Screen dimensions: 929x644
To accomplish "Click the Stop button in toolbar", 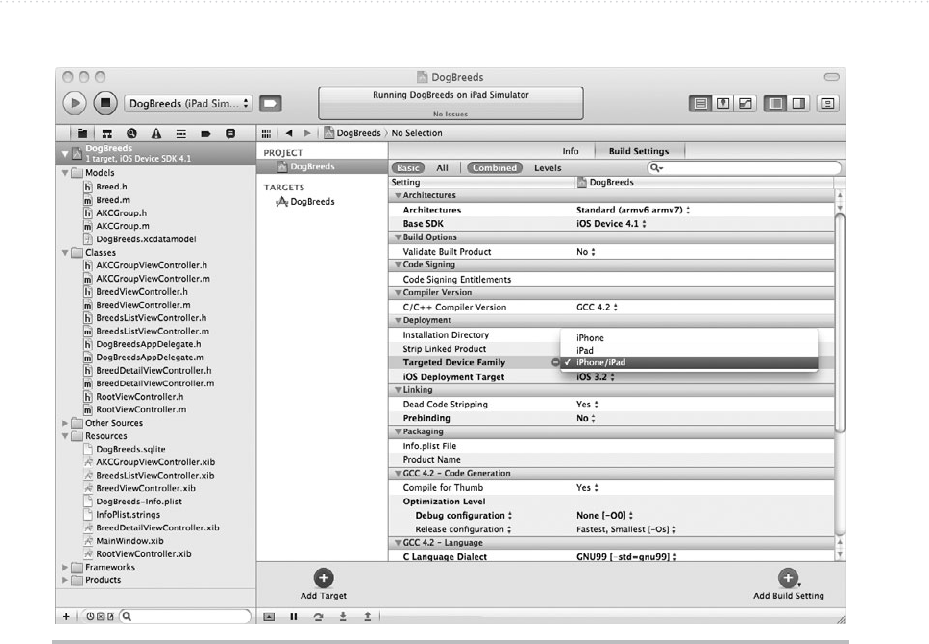I will tap(105, 103).
